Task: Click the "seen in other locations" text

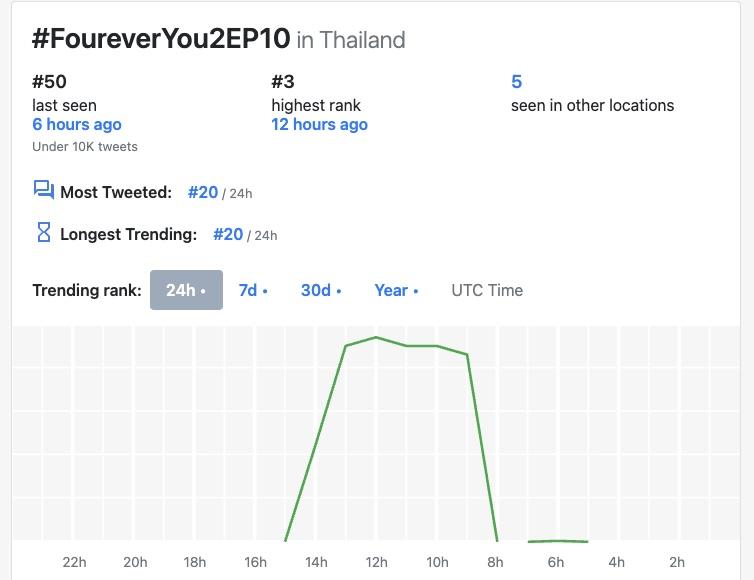Action: [x=592, y=105]
